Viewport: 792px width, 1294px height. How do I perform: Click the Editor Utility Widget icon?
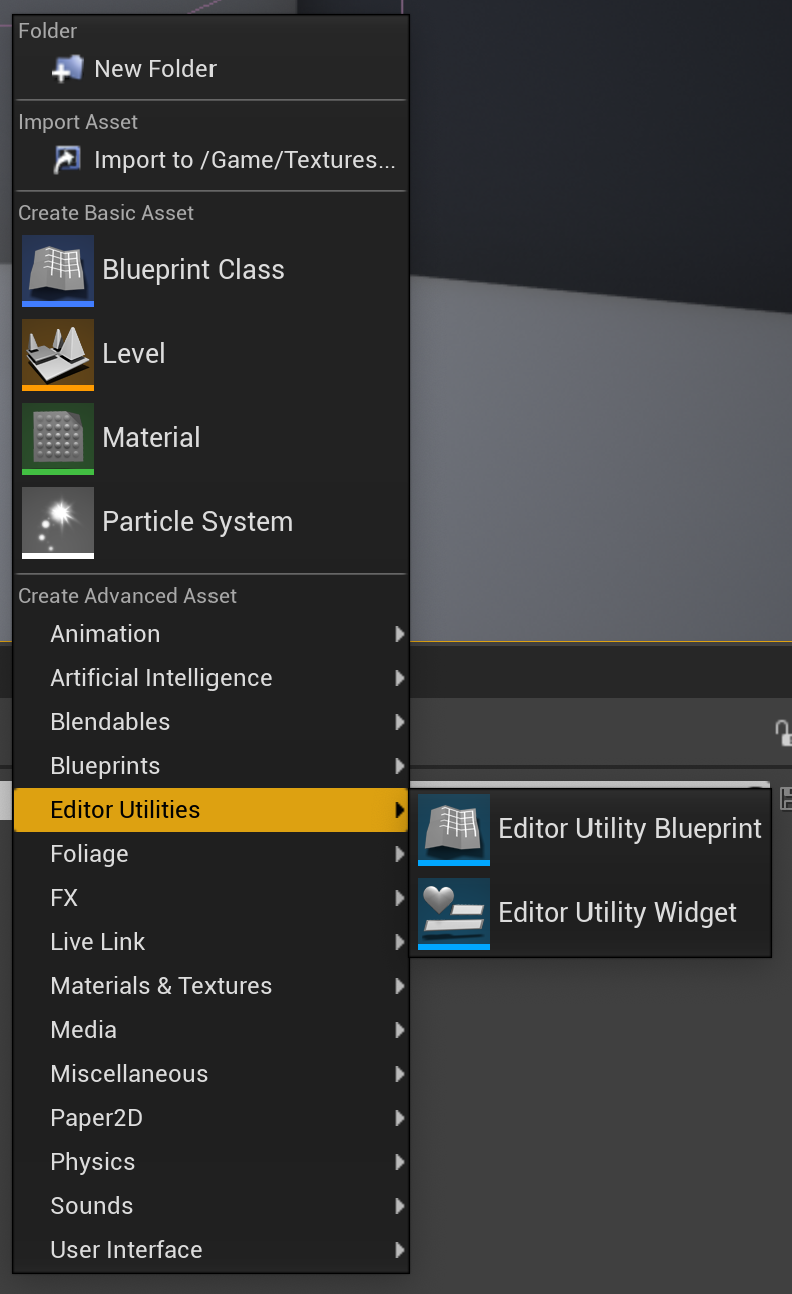click(453, 912)
